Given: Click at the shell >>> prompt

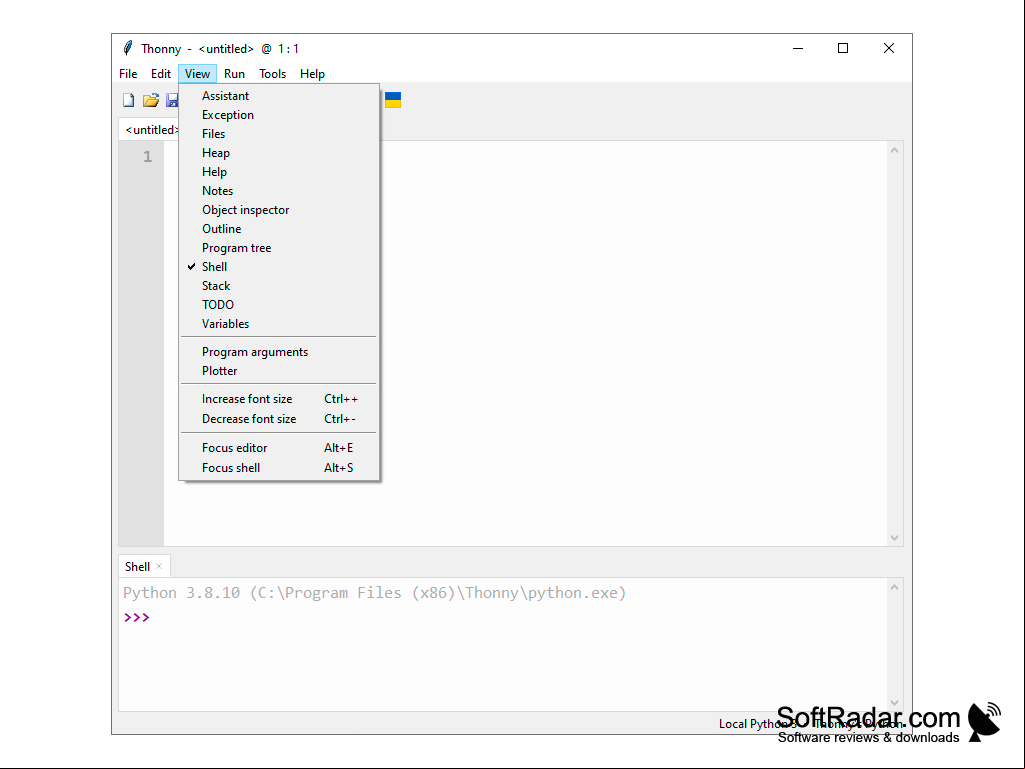Looking at the screenshot, I should point(137,617).
